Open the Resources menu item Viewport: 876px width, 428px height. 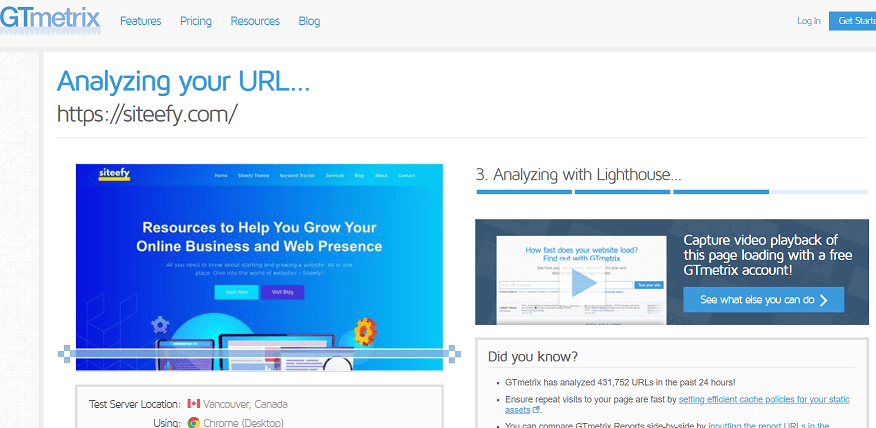(x=255, y=21)
